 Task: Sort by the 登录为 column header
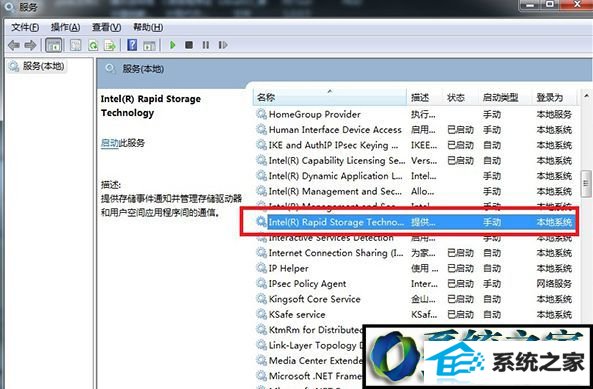click(554, 98)
